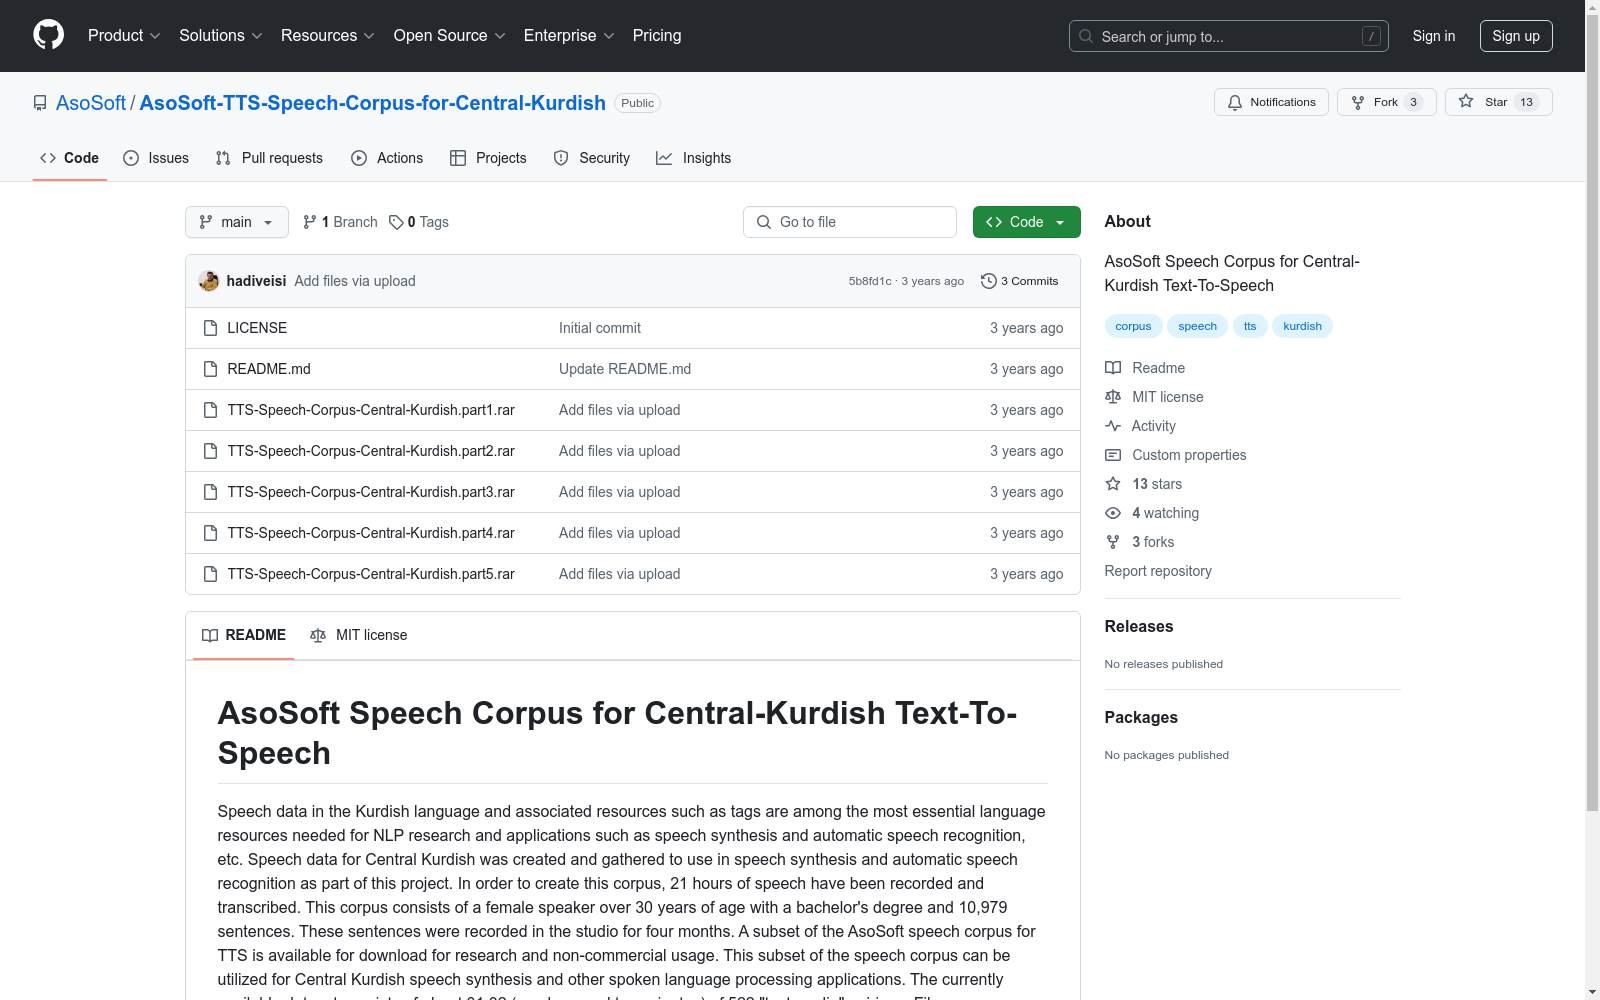Open TTS-Speech-Corpus-Central-Kurdish.part1.rar file
Image resolution: width=1600 pixels, height=1000 pixels.
[371, 410]
